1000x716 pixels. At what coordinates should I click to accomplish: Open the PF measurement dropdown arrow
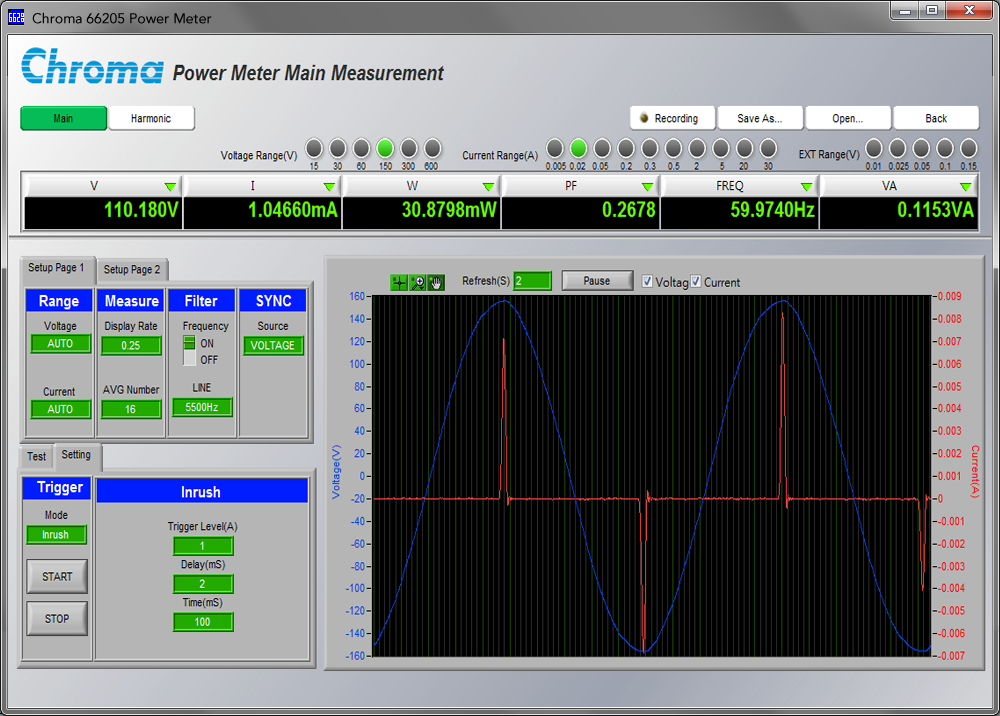tap(647, 186)
